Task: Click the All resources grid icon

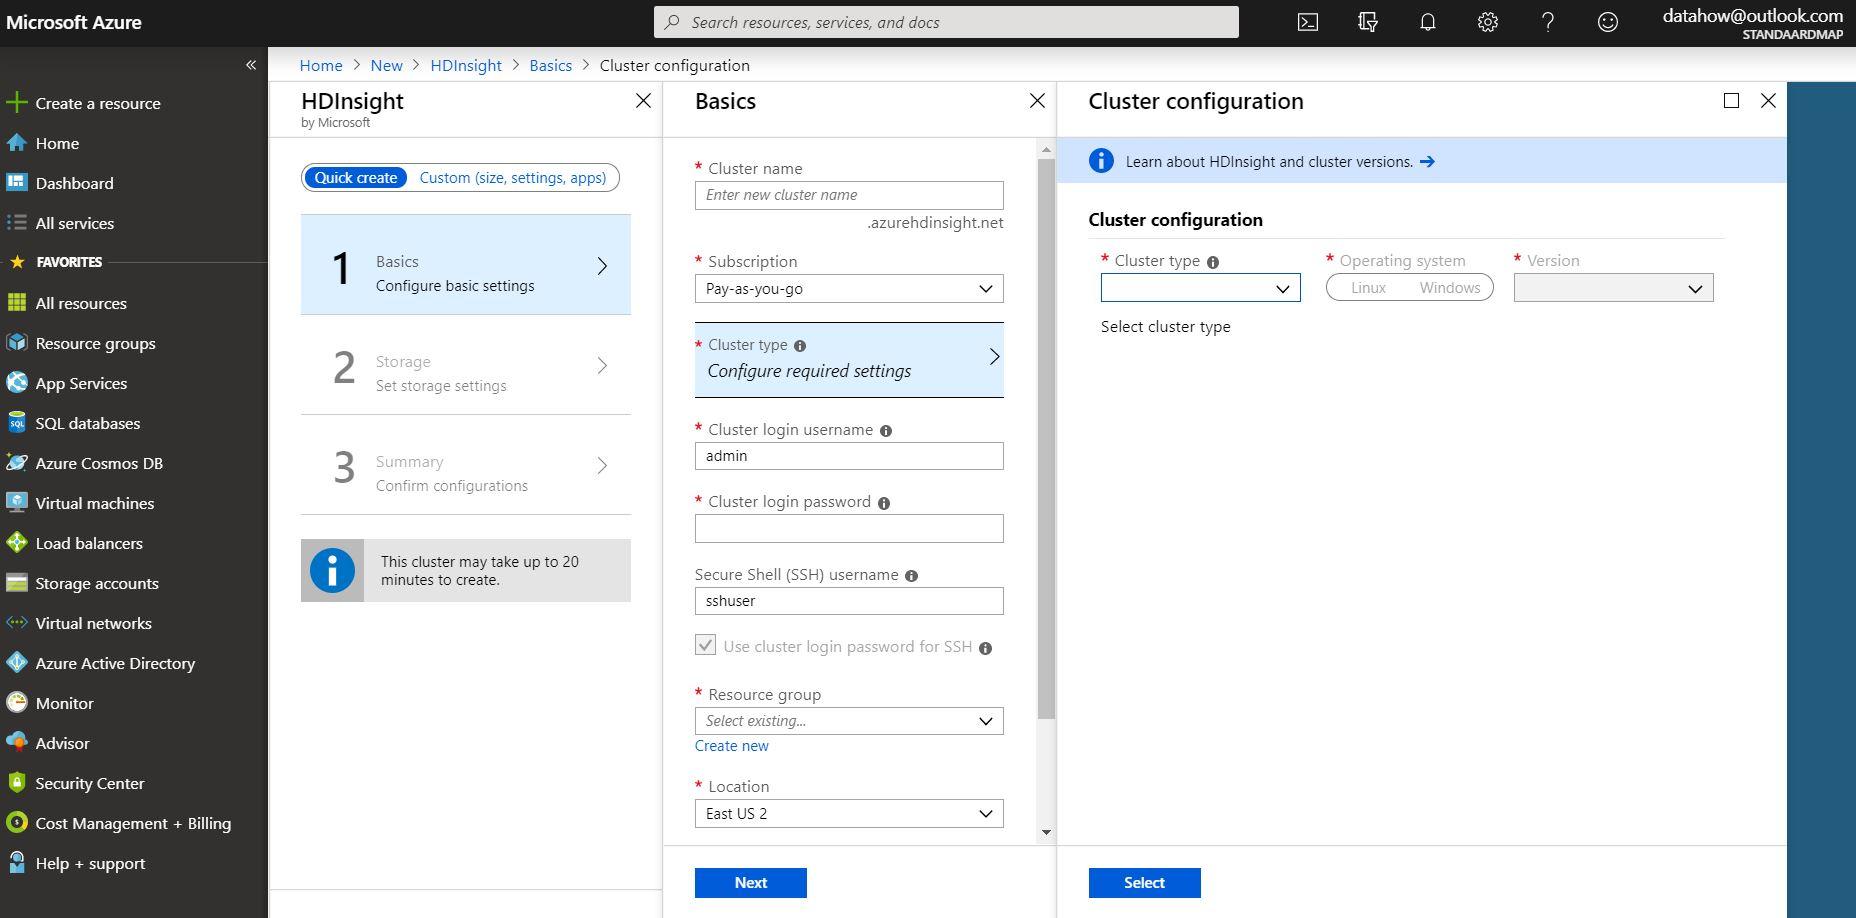Action: tap(16, 303)
